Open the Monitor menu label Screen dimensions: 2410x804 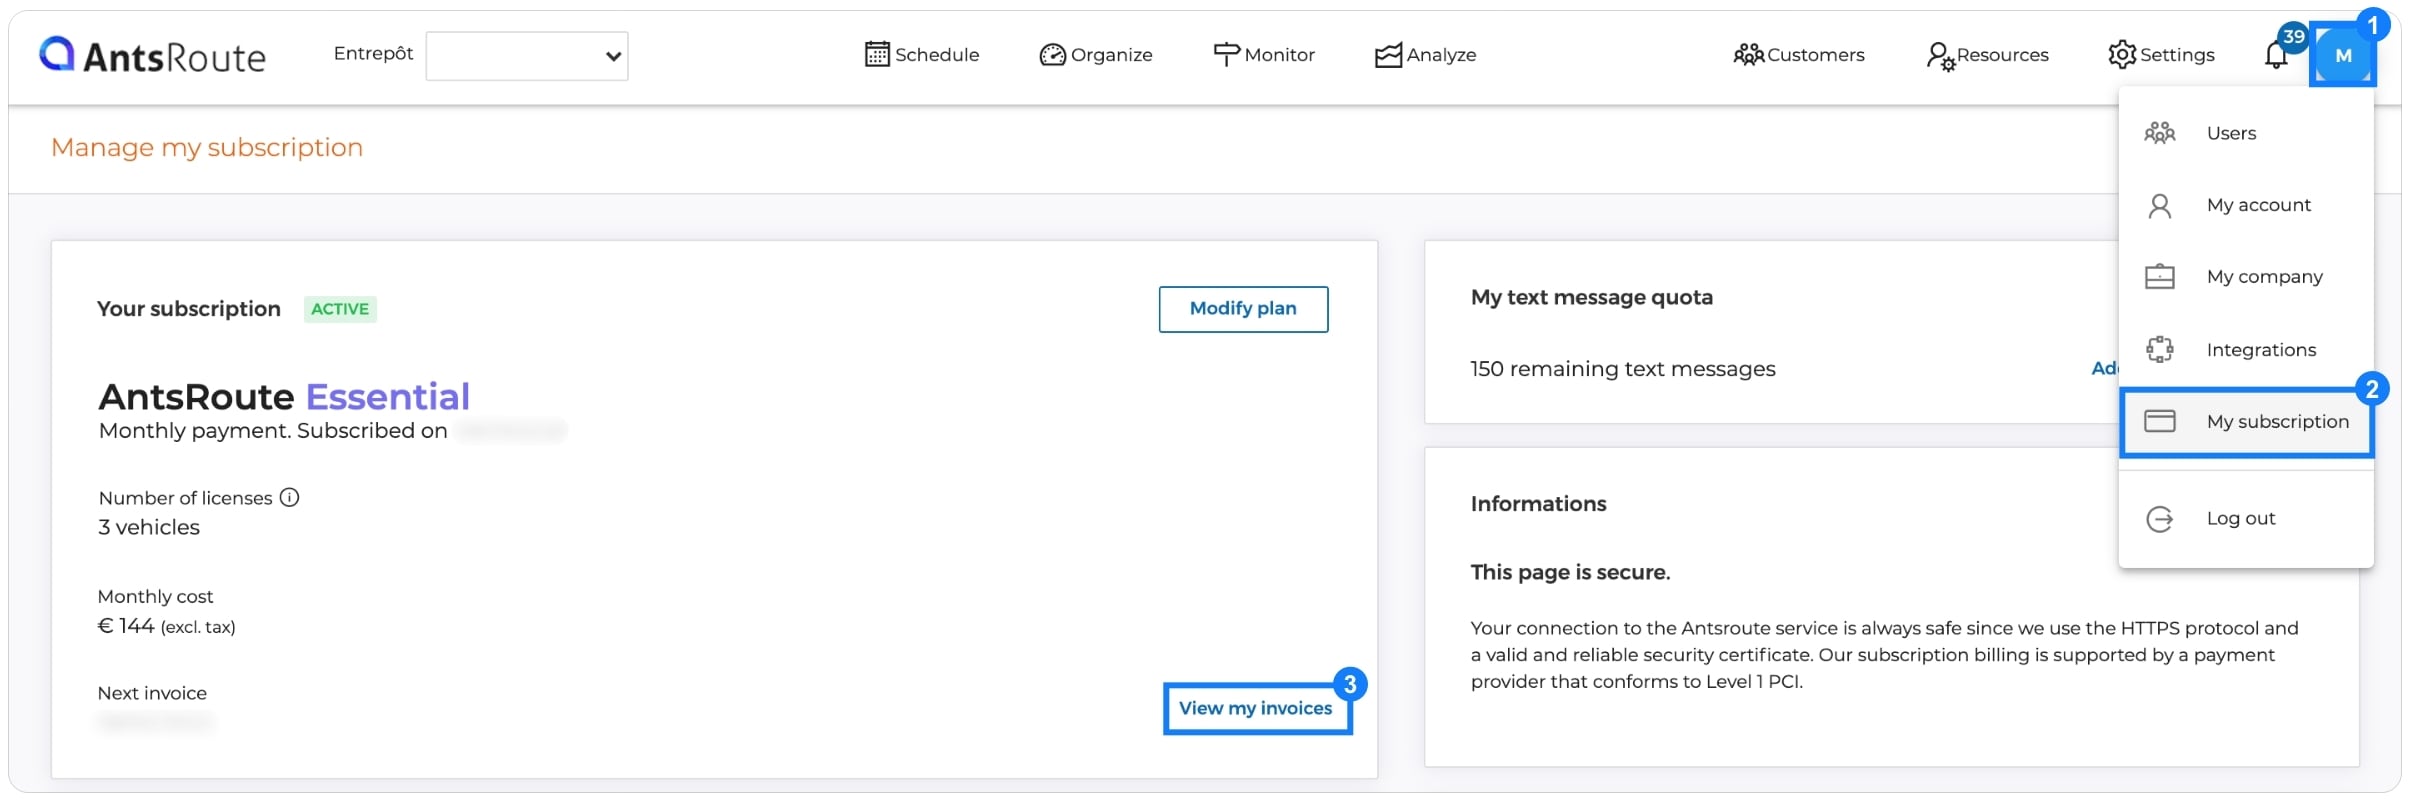pos(1279,55)
